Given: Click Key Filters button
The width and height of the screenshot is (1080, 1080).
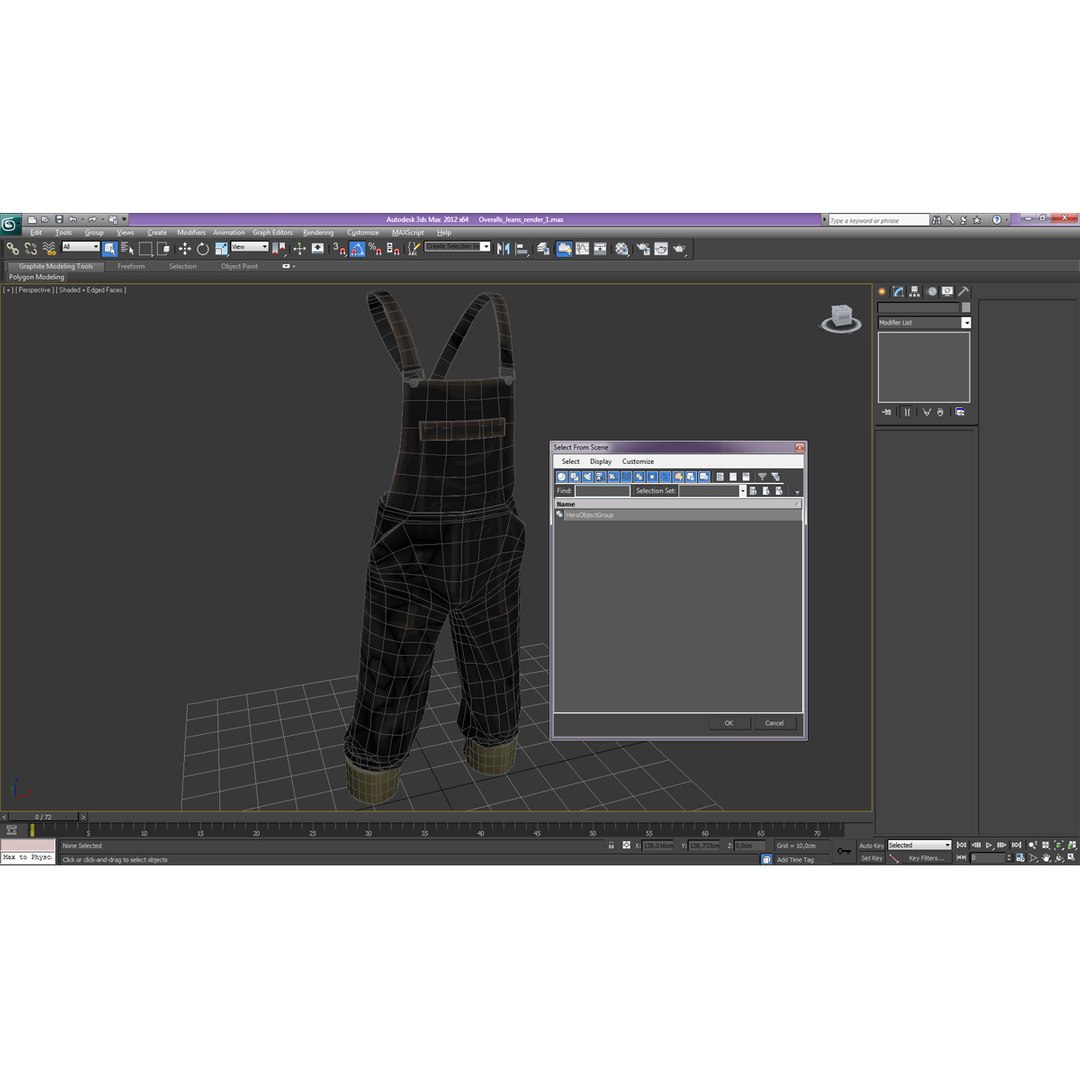Looking at the screenshot, I should (926, 858).
